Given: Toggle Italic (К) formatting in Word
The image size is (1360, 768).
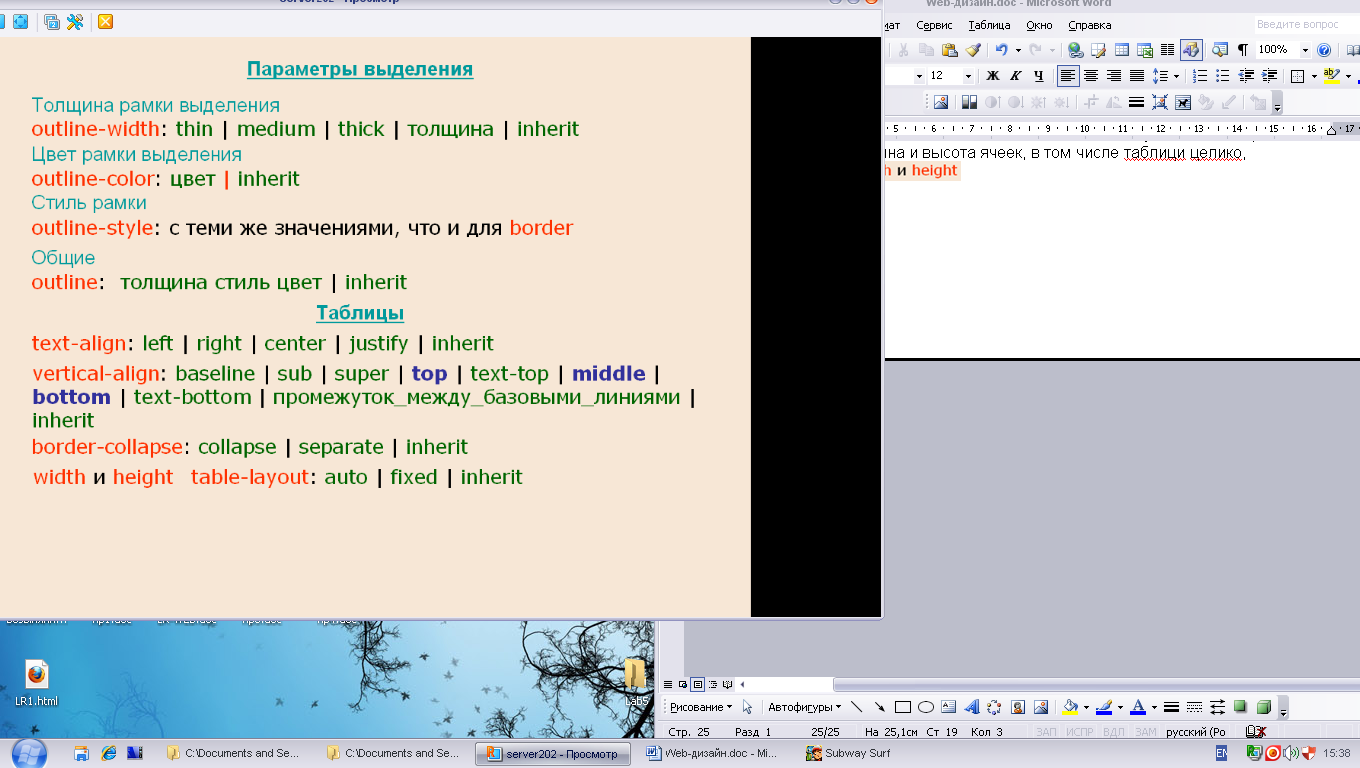Looking at the screenshot, I should point(1016,76).
